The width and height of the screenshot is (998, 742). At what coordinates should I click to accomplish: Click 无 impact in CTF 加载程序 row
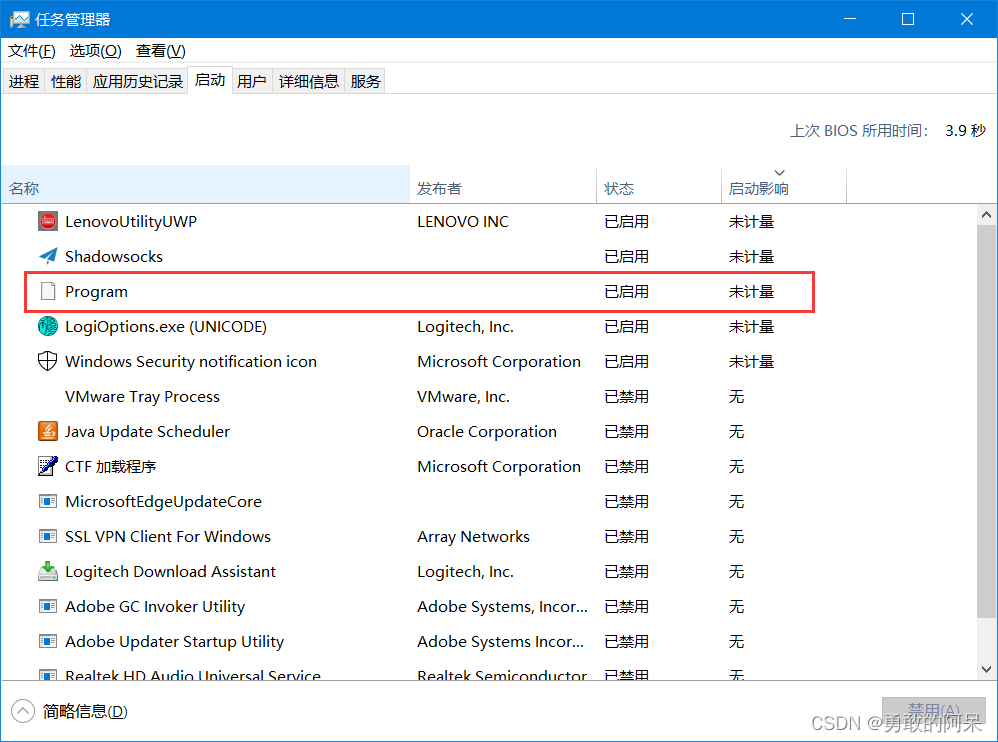pyautogui.click(x=736, y=466)
